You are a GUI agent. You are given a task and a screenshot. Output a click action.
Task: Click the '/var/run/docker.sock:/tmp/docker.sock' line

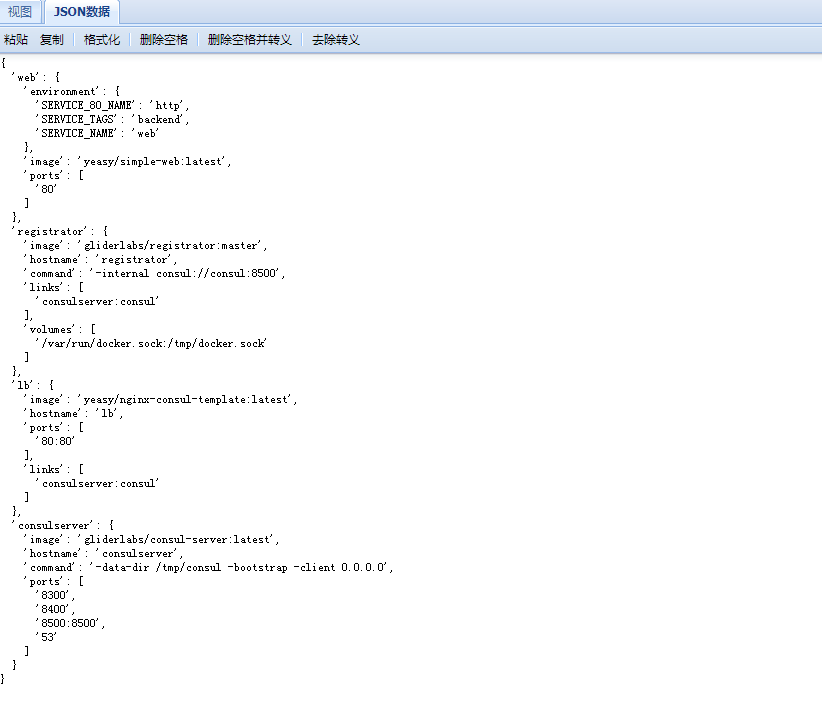(151, 343)
